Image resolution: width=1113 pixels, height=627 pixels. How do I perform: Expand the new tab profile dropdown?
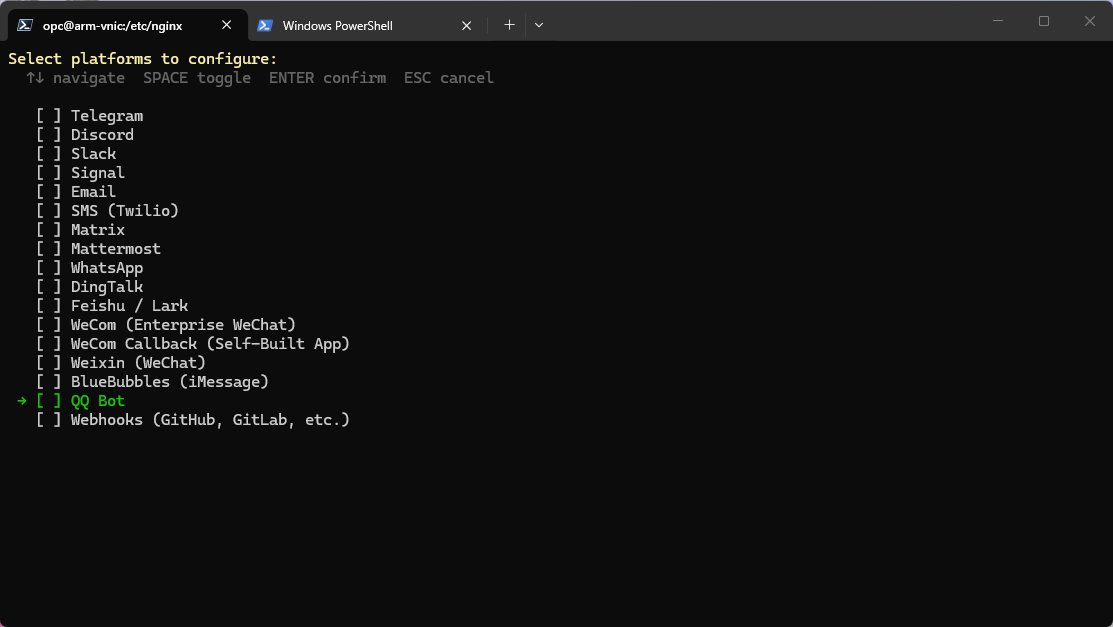point(539,25)
